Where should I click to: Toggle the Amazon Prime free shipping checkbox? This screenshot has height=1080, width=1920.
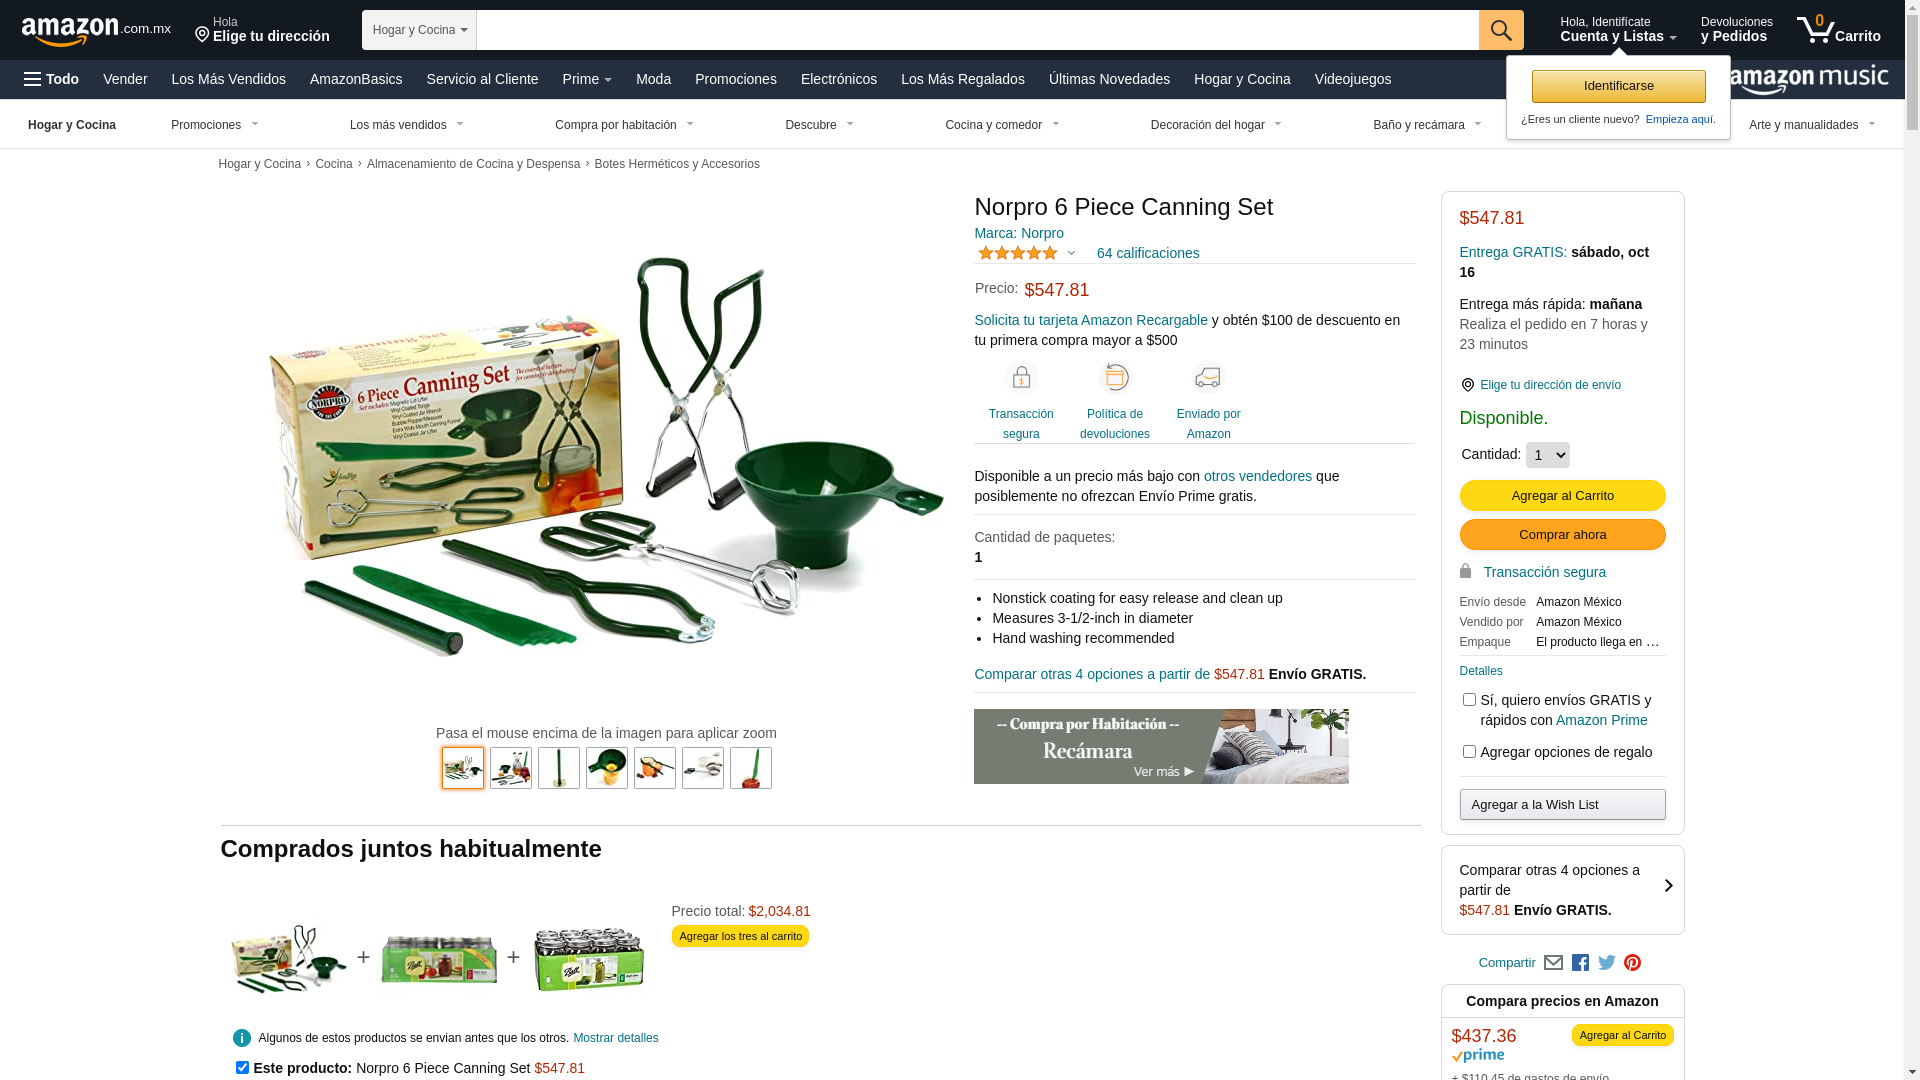[1469, 700]
